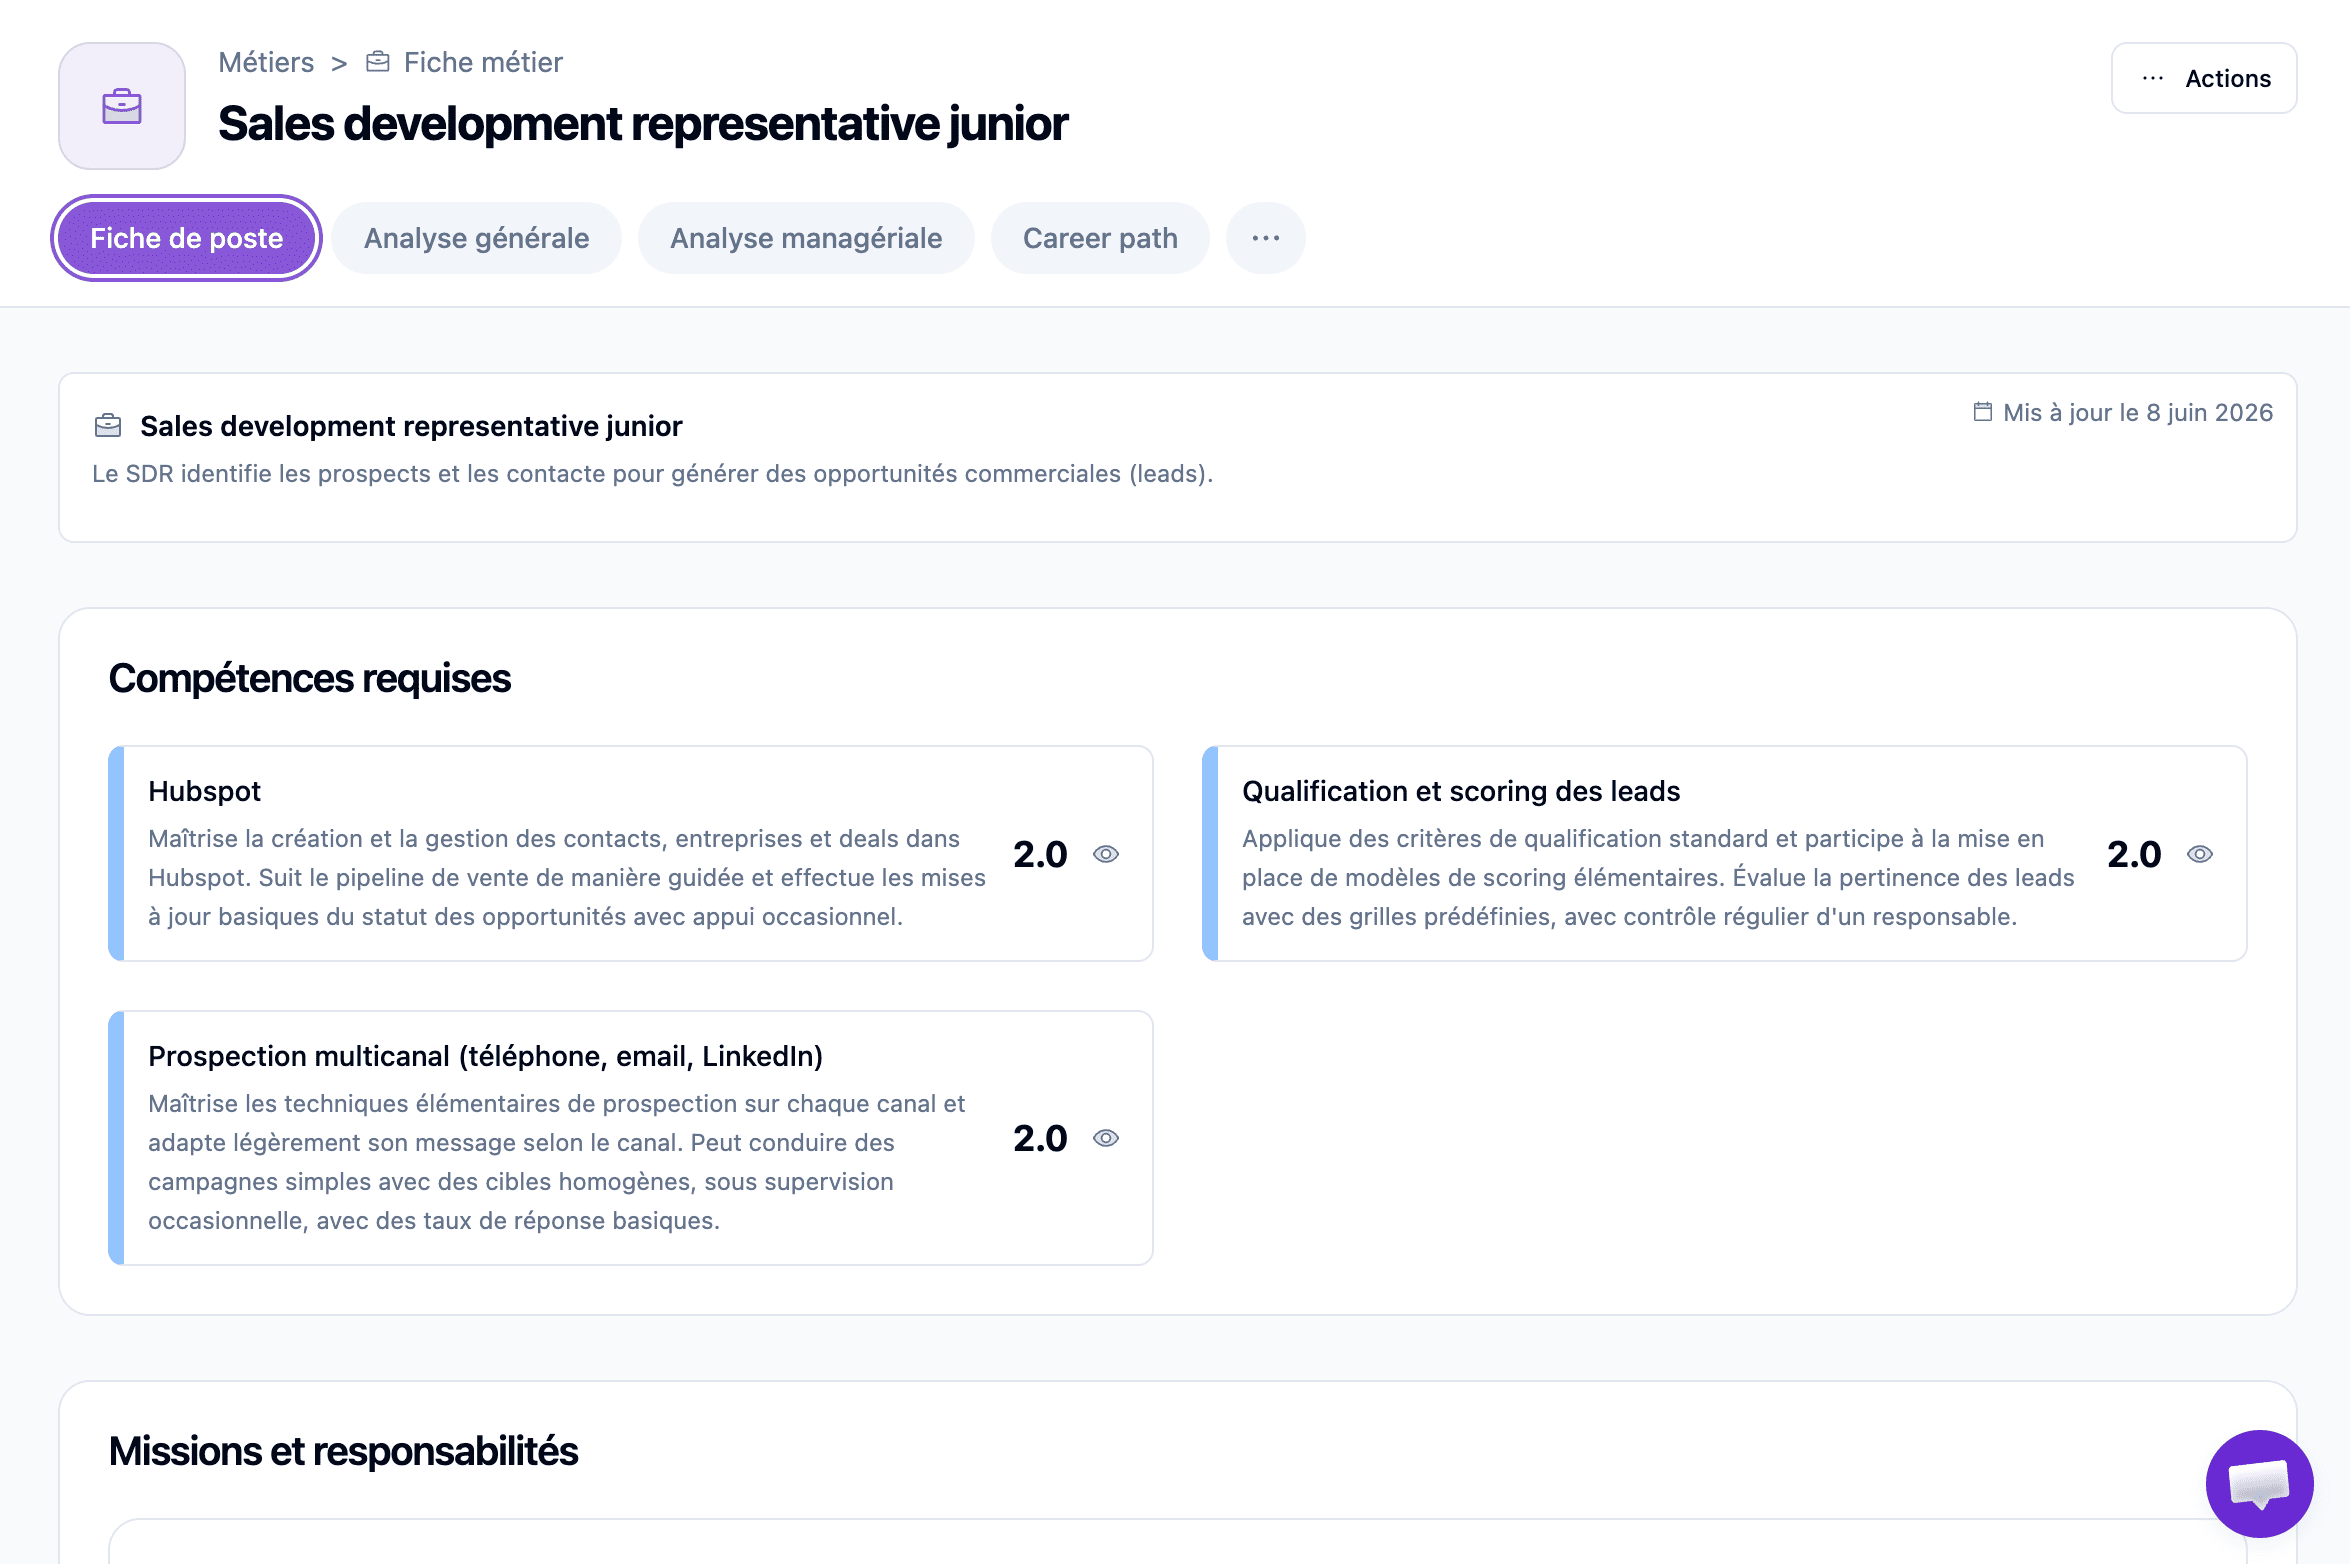The width and height of the screenshot is (2350, 1564).
Task: Toggle eye icon on Prospection multicanal skill
Action: coord(1106,1138)
